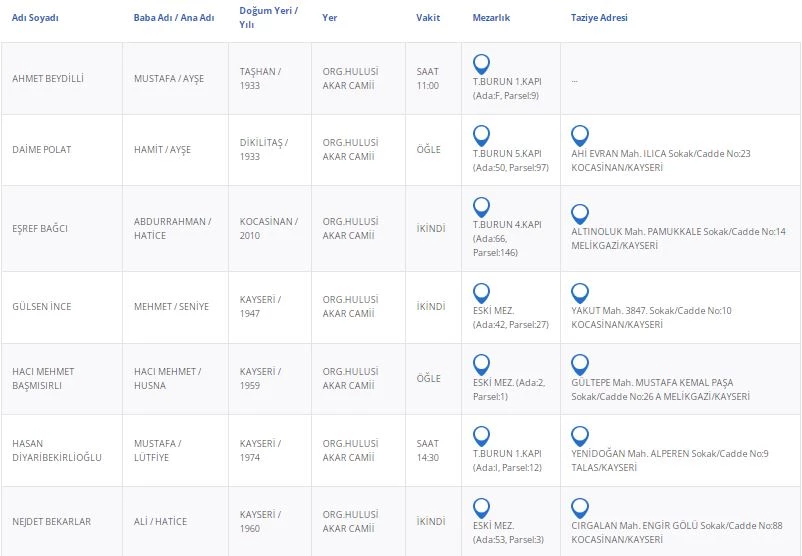Click cemetery map pin for Ahmet Beydilli
The width and height of the screenshot is (802, 556).
pos(481,63)
